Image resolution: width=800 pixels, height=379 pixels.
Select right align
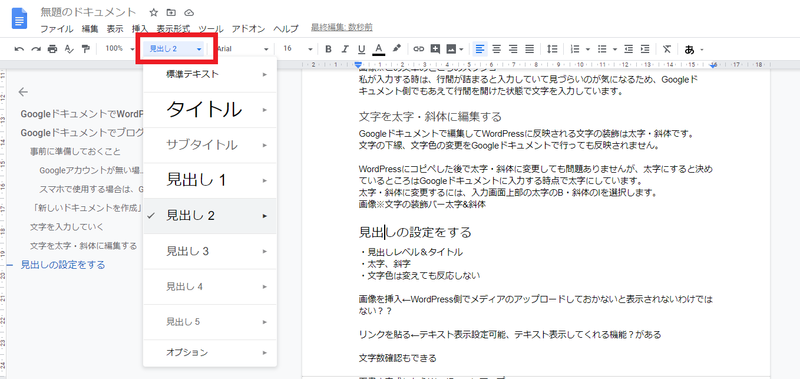[513, 49]
